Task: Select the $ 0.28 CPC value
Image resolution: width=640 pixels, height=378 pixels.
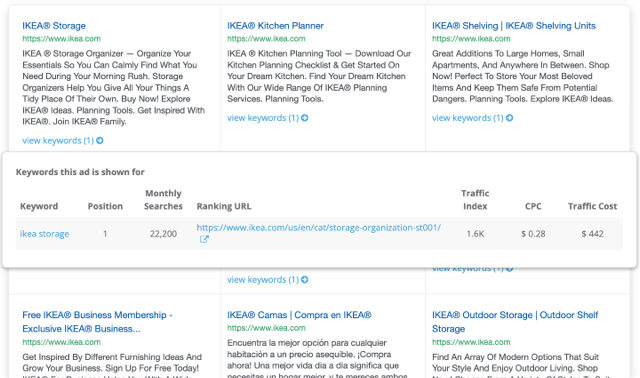Action: pyautogui.click(x=533, y=234)
